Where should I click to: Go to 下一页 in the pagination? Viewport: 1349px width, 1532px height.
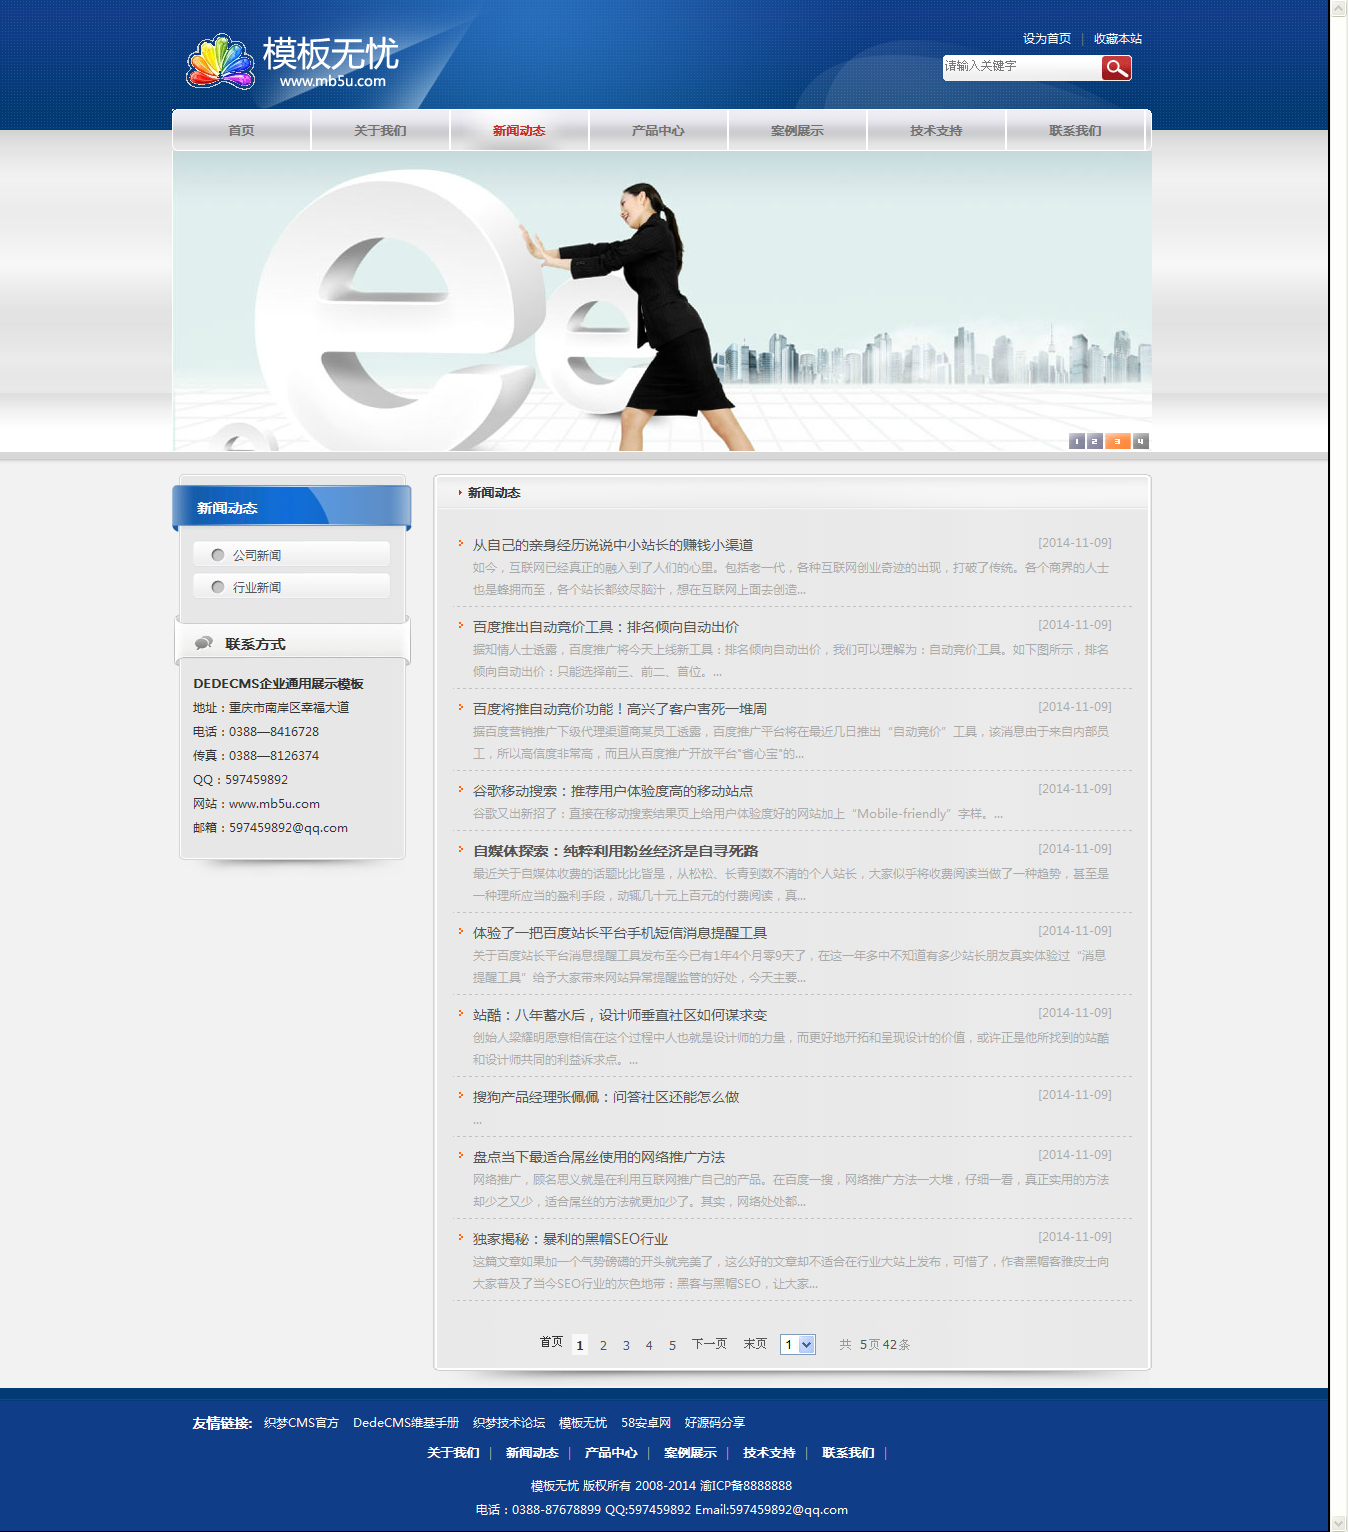click(x=709, y=1344)
